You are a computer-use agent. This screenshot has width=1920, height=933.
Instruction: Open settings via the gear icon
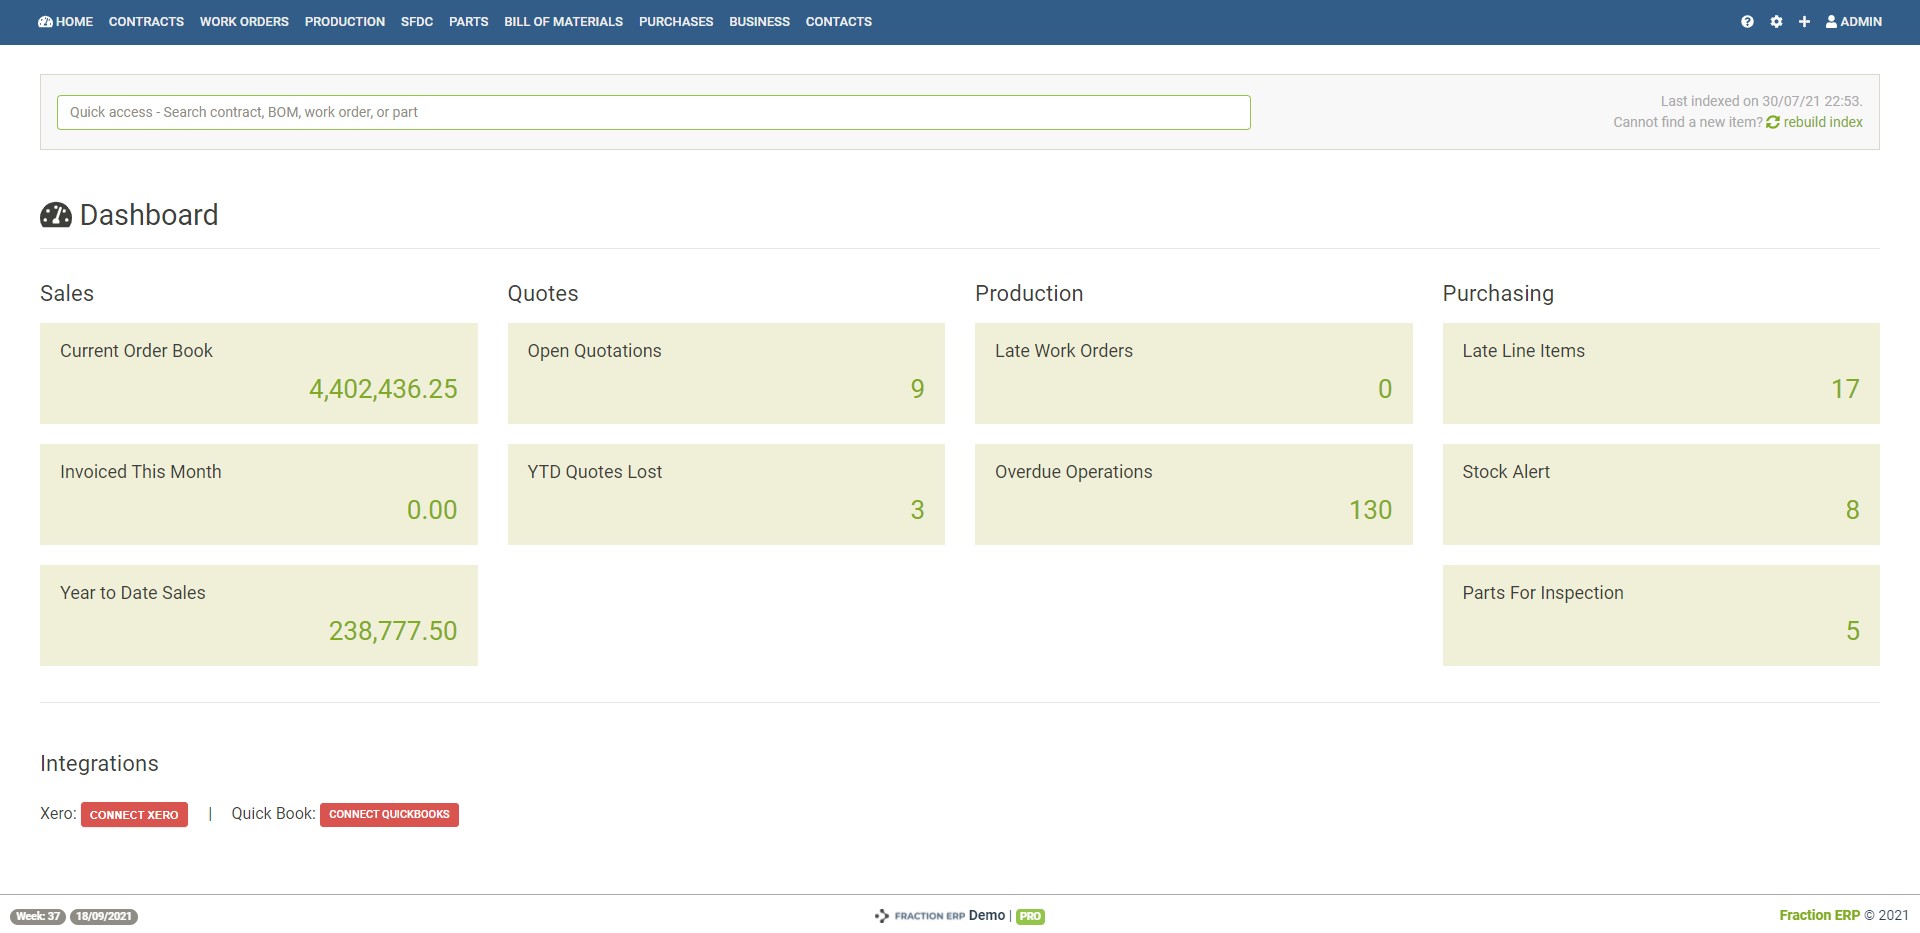pos(1776,22)
